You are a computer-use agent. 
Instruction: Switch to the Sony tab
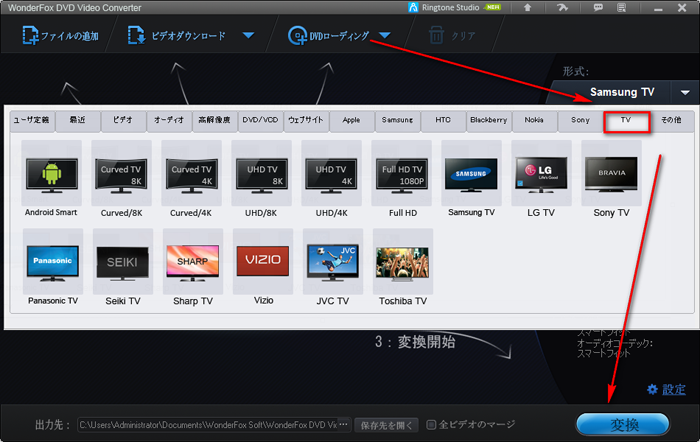pos(580,121)
